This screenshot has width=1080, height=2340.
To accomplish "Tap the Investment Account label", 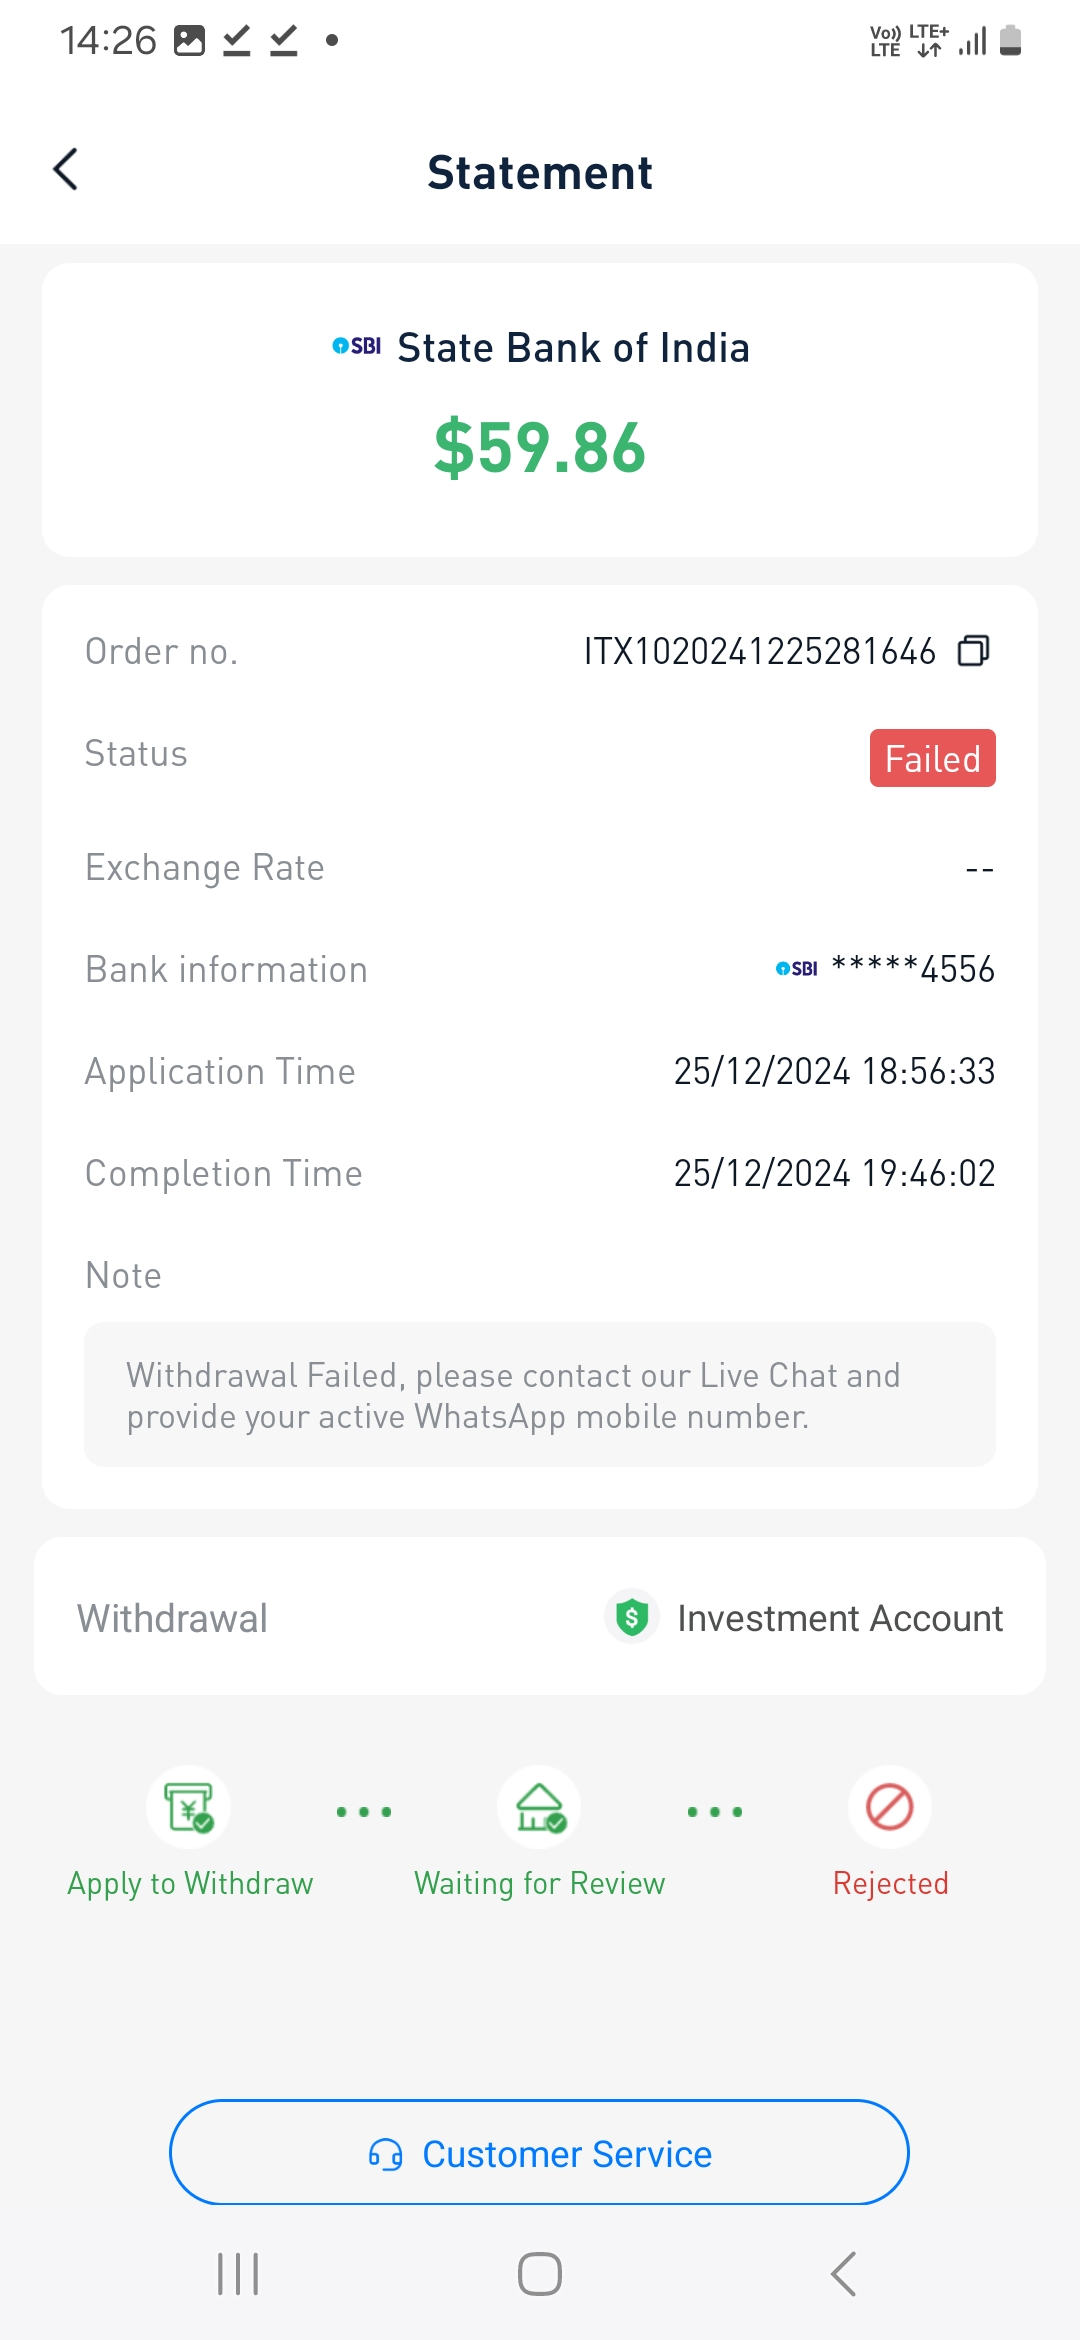I will pyautogui.click(x=840, y=1618).
